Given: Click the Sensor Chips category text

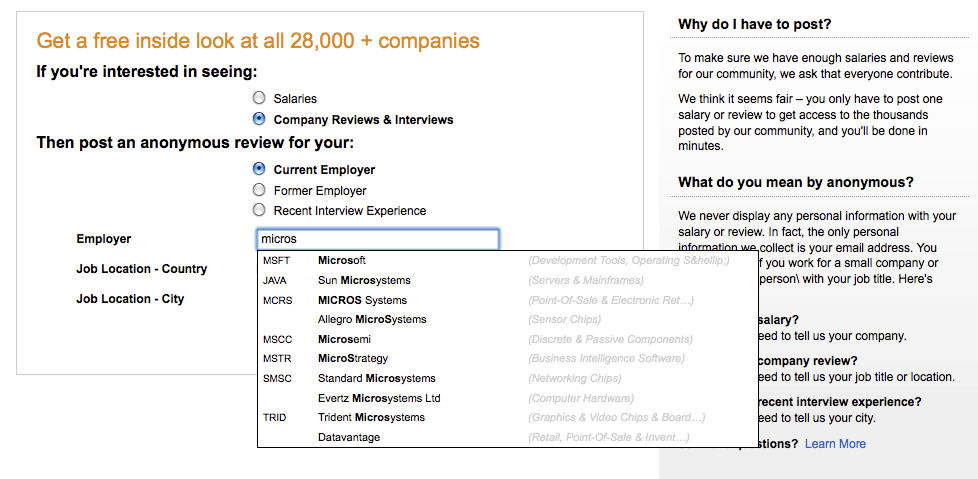Looking at the screenshot, I should click(x=564, y=319).
